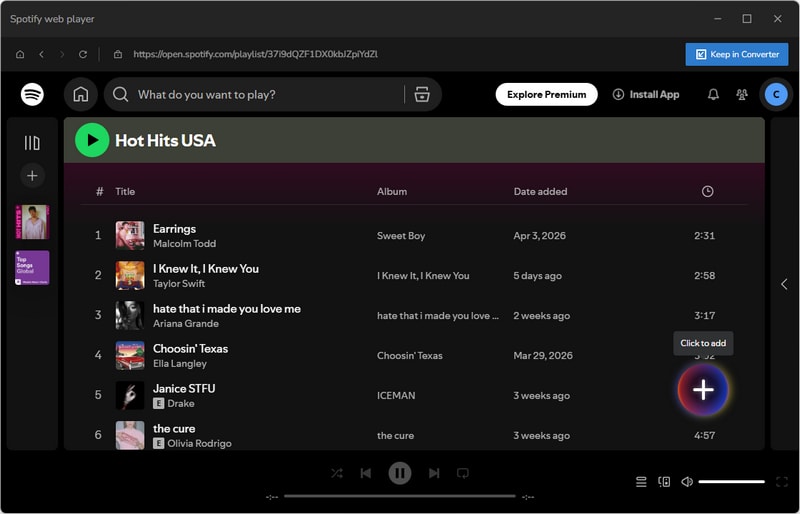This screenshot has height=514, width=800.
Task: Click Install App button
Action: (x=646, y=94)
